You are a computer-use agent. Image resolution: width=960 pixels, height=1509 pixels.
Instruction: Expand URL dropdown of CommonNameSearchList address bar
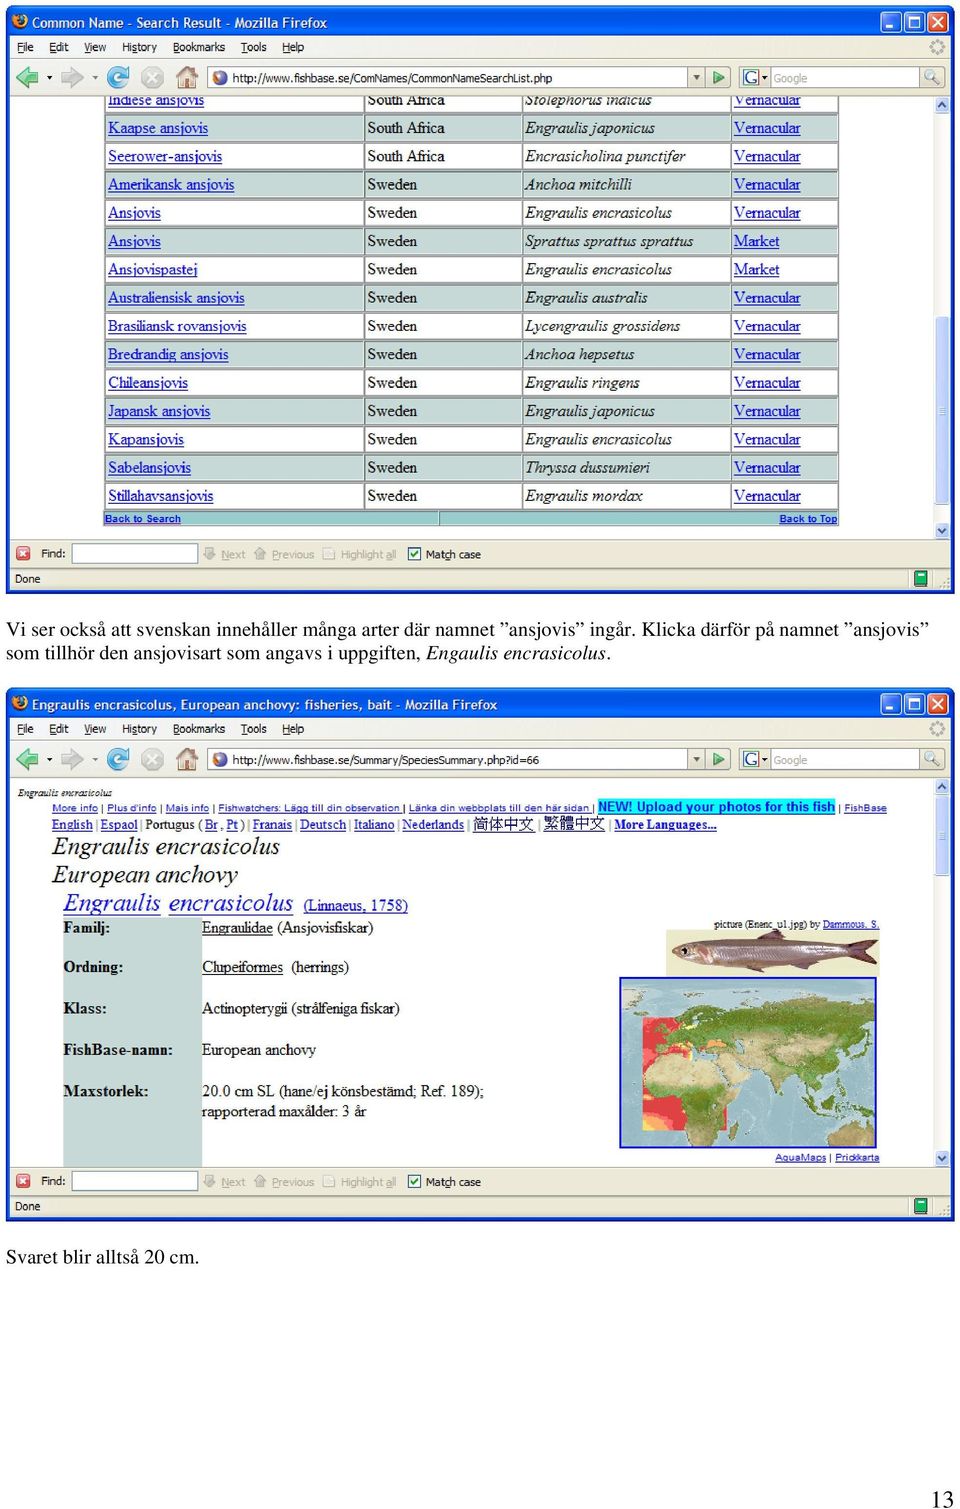click(696, 77)
